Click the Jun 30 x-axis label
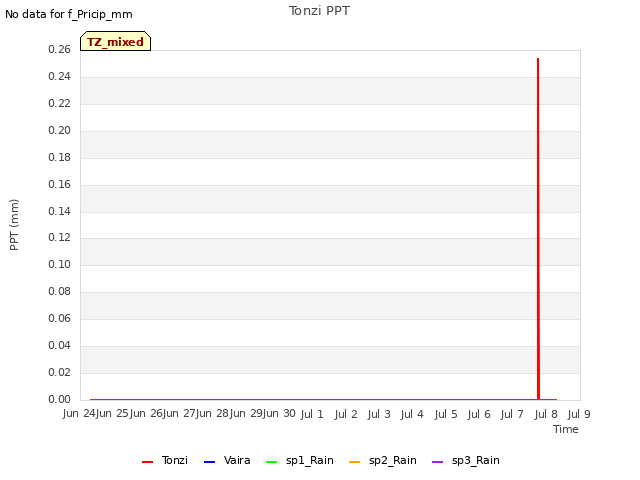The image size is (640, 480). [x=280, y=413]
